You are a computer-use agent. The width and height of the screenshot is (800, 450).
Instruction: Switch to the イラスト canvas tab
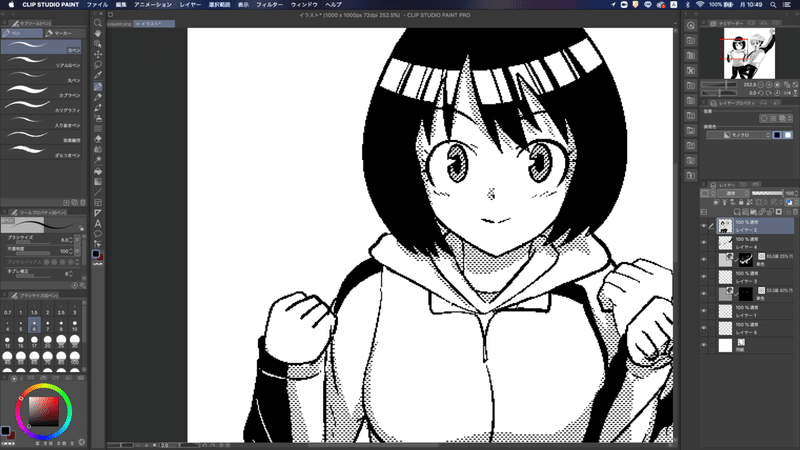154,24
